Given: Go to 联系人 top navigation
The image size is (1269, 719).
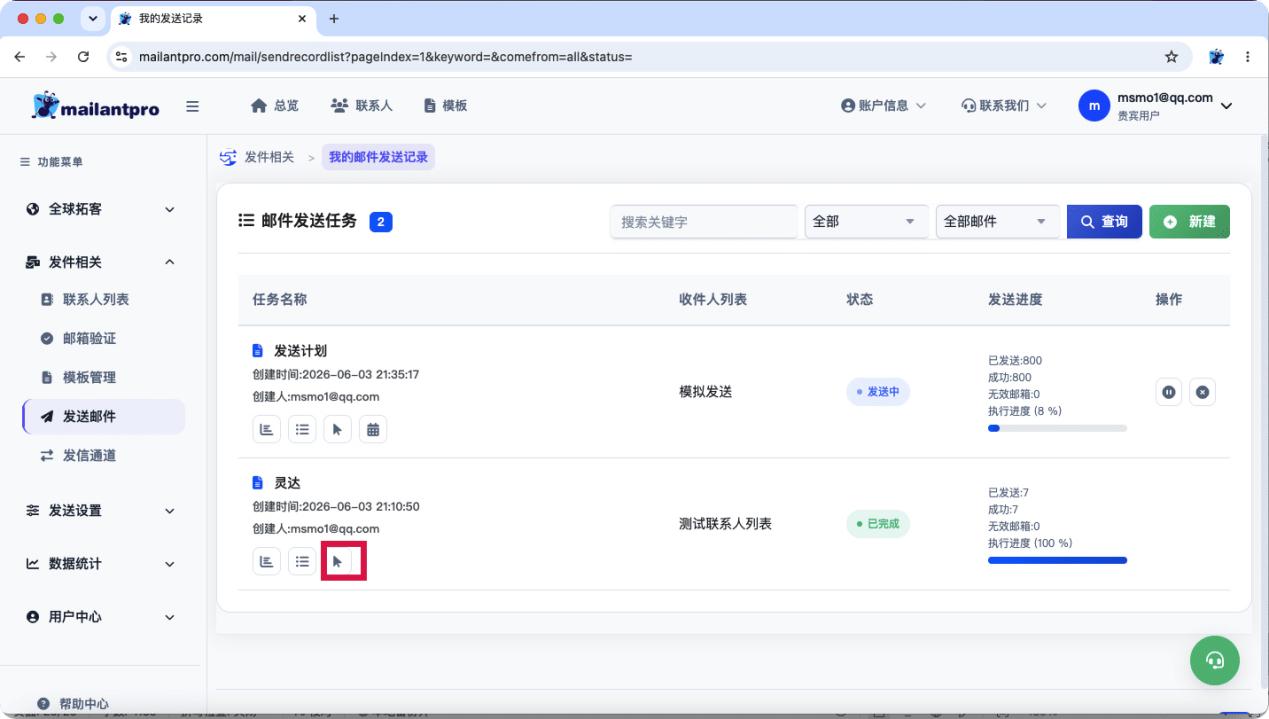Looking at the screenshot, I should point(361,106).
